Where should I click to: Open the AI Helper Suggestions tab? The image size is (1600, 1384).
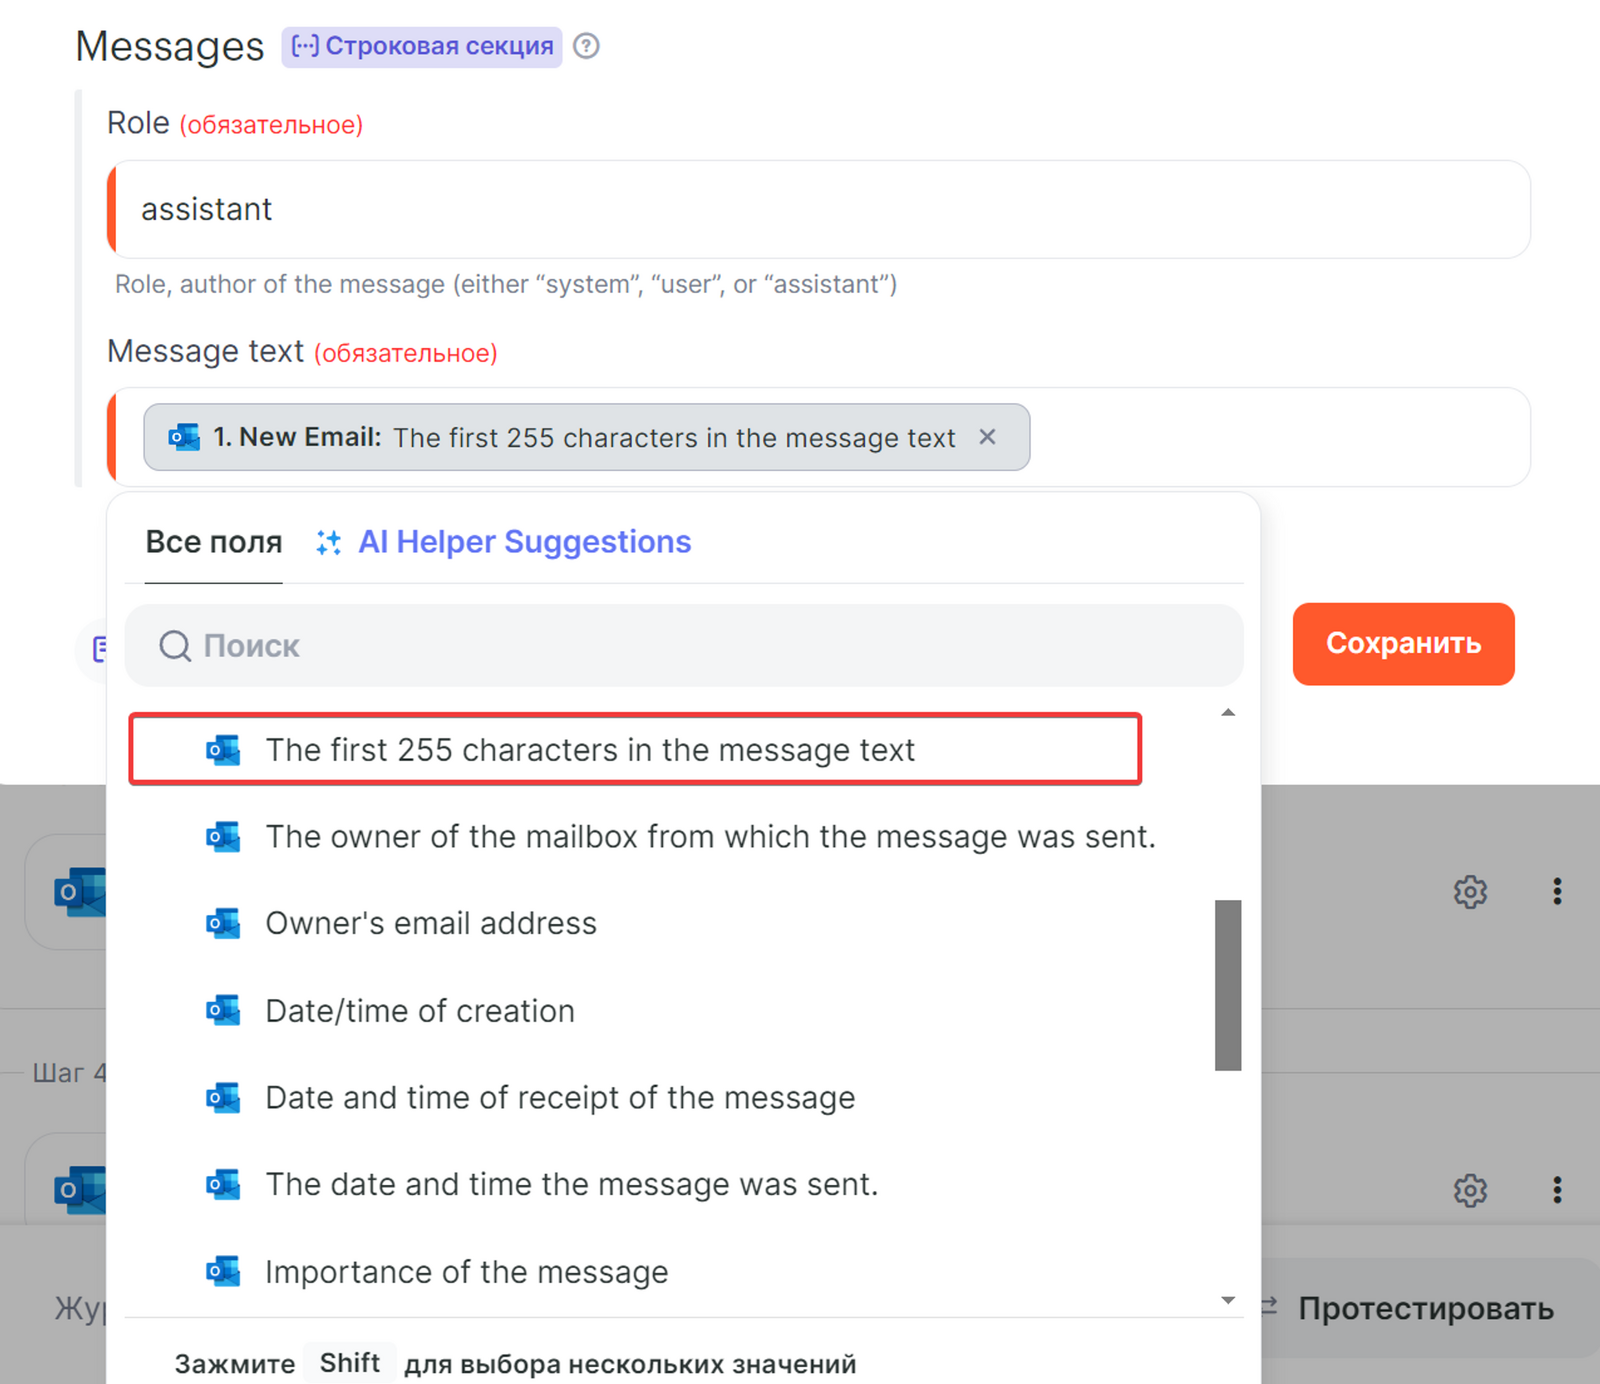[524, 542]
